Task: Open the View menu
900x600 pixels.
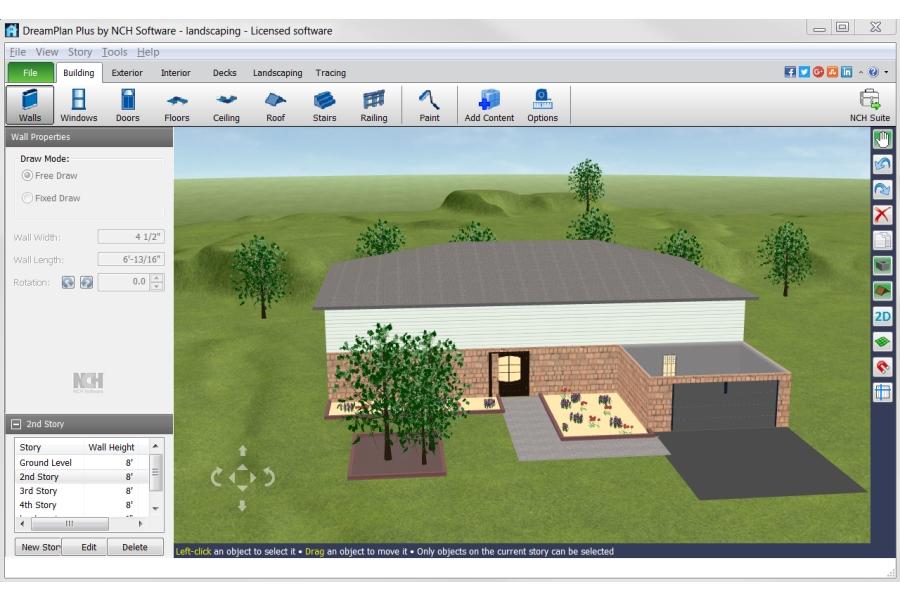Action: [46, 52]
